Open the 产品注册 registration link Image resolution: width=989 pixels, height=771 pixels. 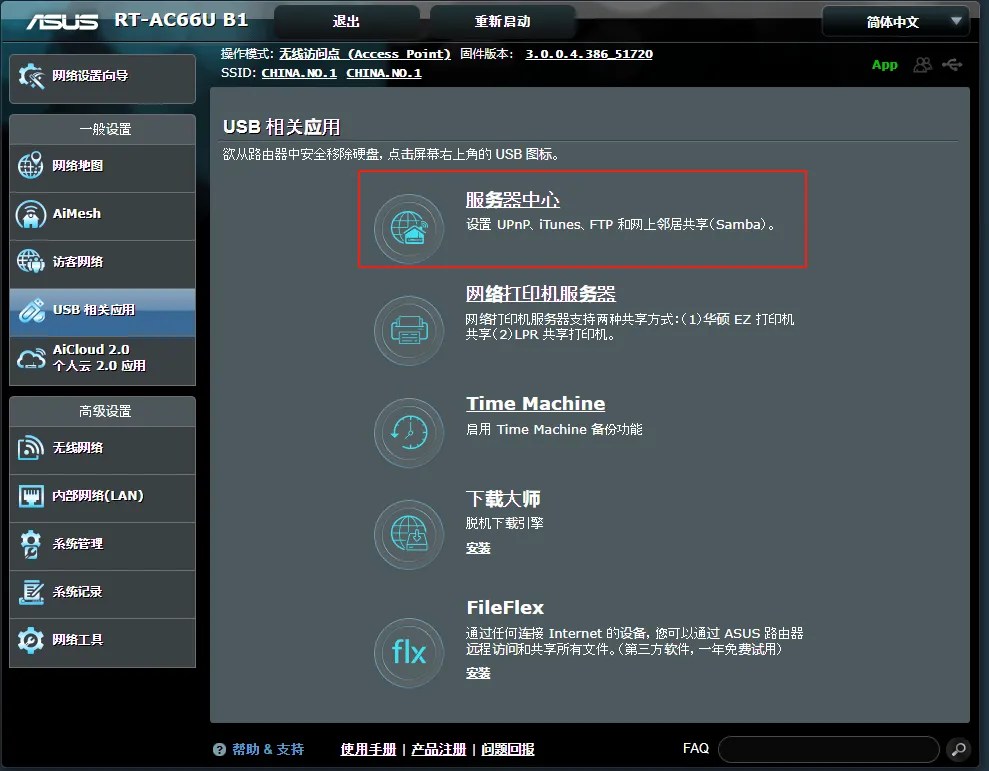[x=438, y=750]
